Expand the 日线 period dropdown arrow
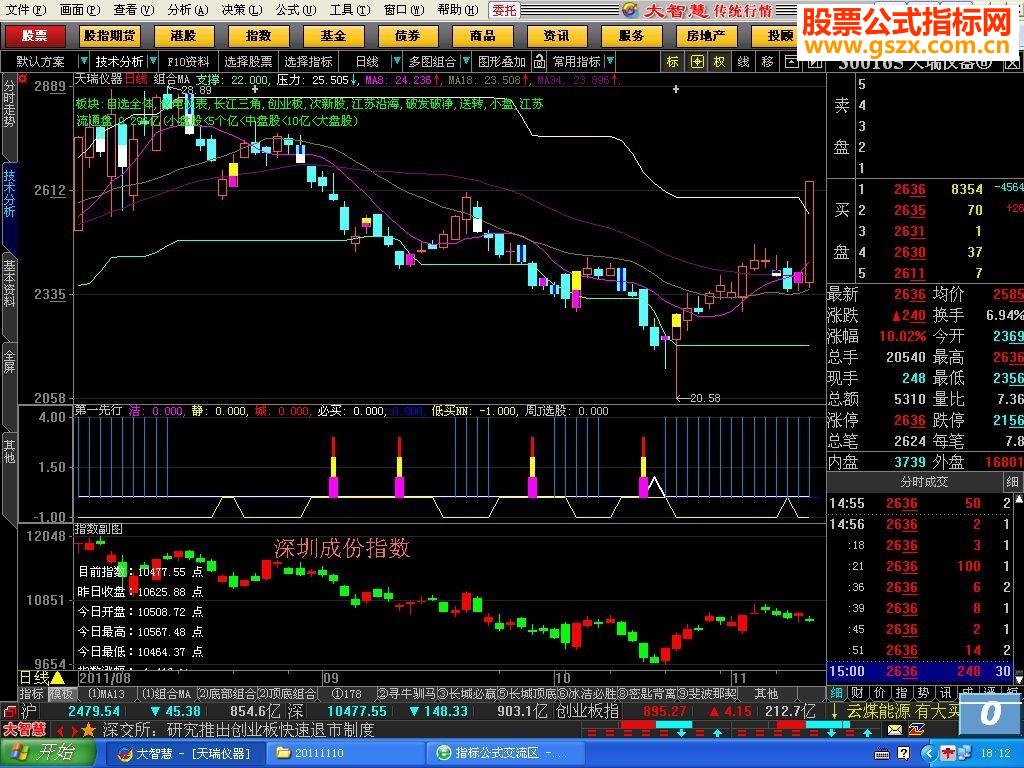 pyautogui.click(x=396, y=61)
